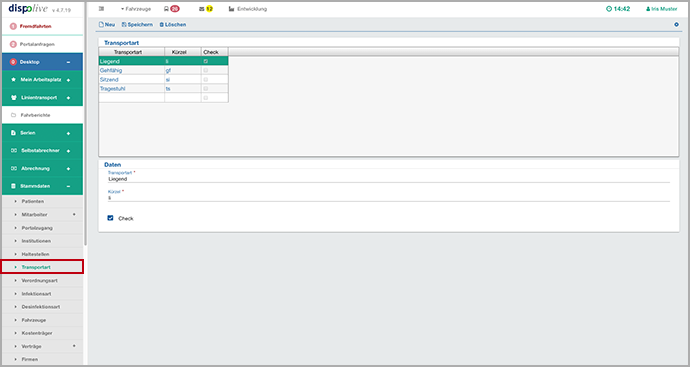Click the Neu document icon in toolbar
The height and width of the screenshot is (367, 690).
(x=101, y=25)
